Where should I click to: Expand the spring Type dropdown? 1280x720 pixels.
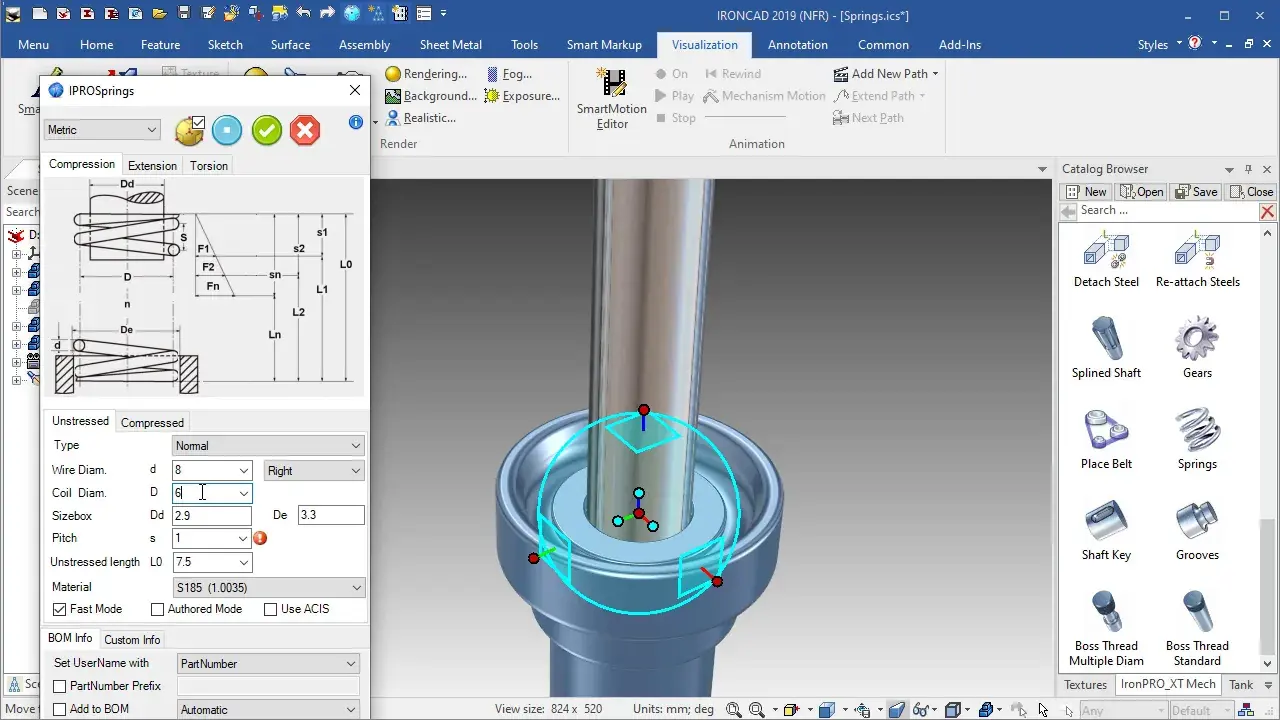pyautogui.click(x=268, y=446)
